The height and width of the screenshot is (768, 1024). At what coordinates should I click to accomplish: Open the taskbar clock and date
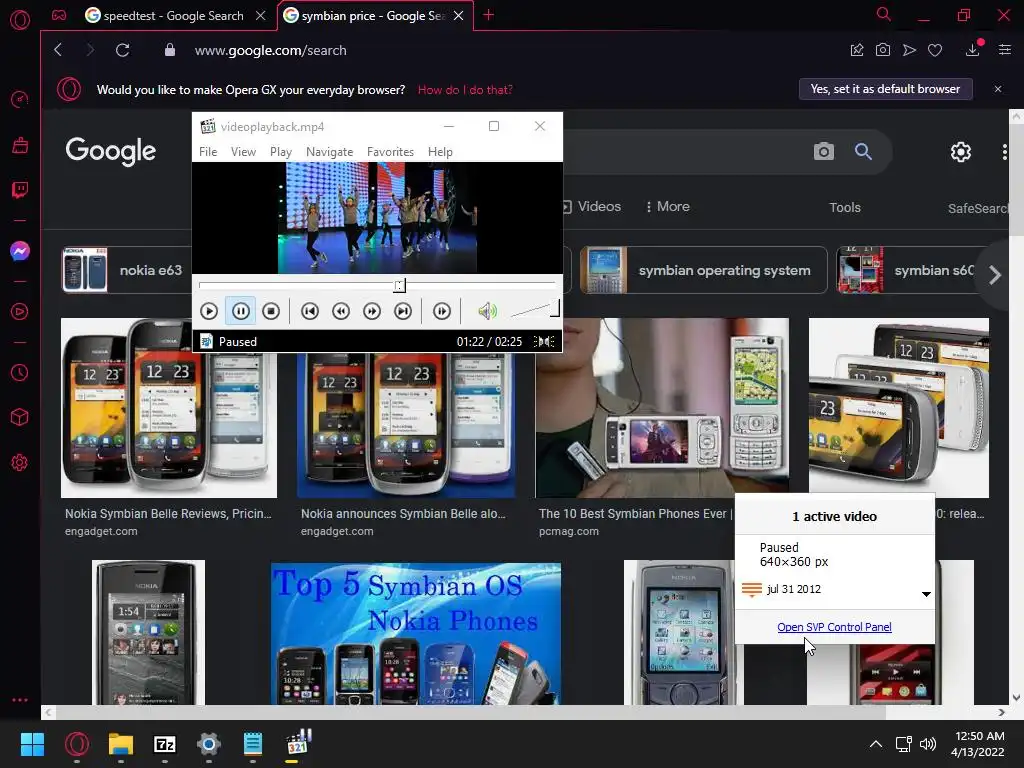pyautogui.click(x=978, y=744)
